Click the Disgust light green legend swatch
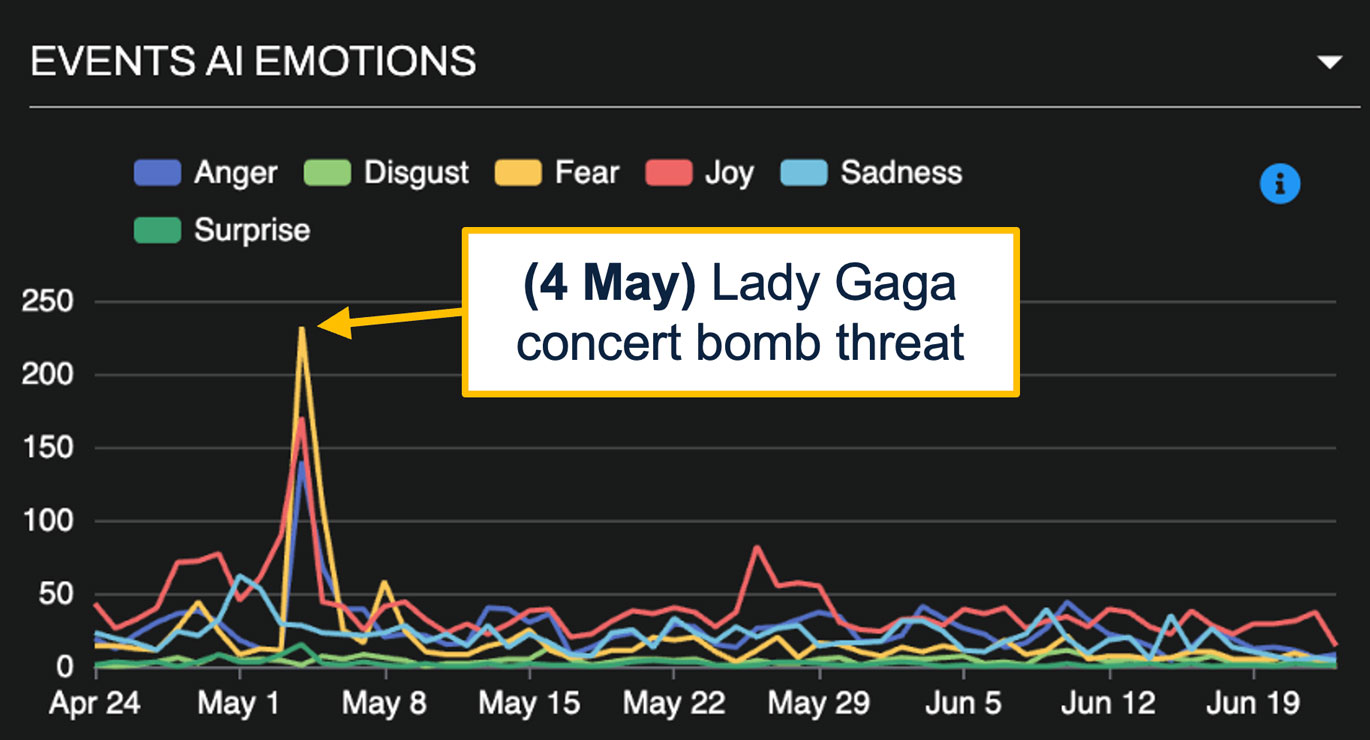Screen dimensions: 1370x740 tap(327, 173)
